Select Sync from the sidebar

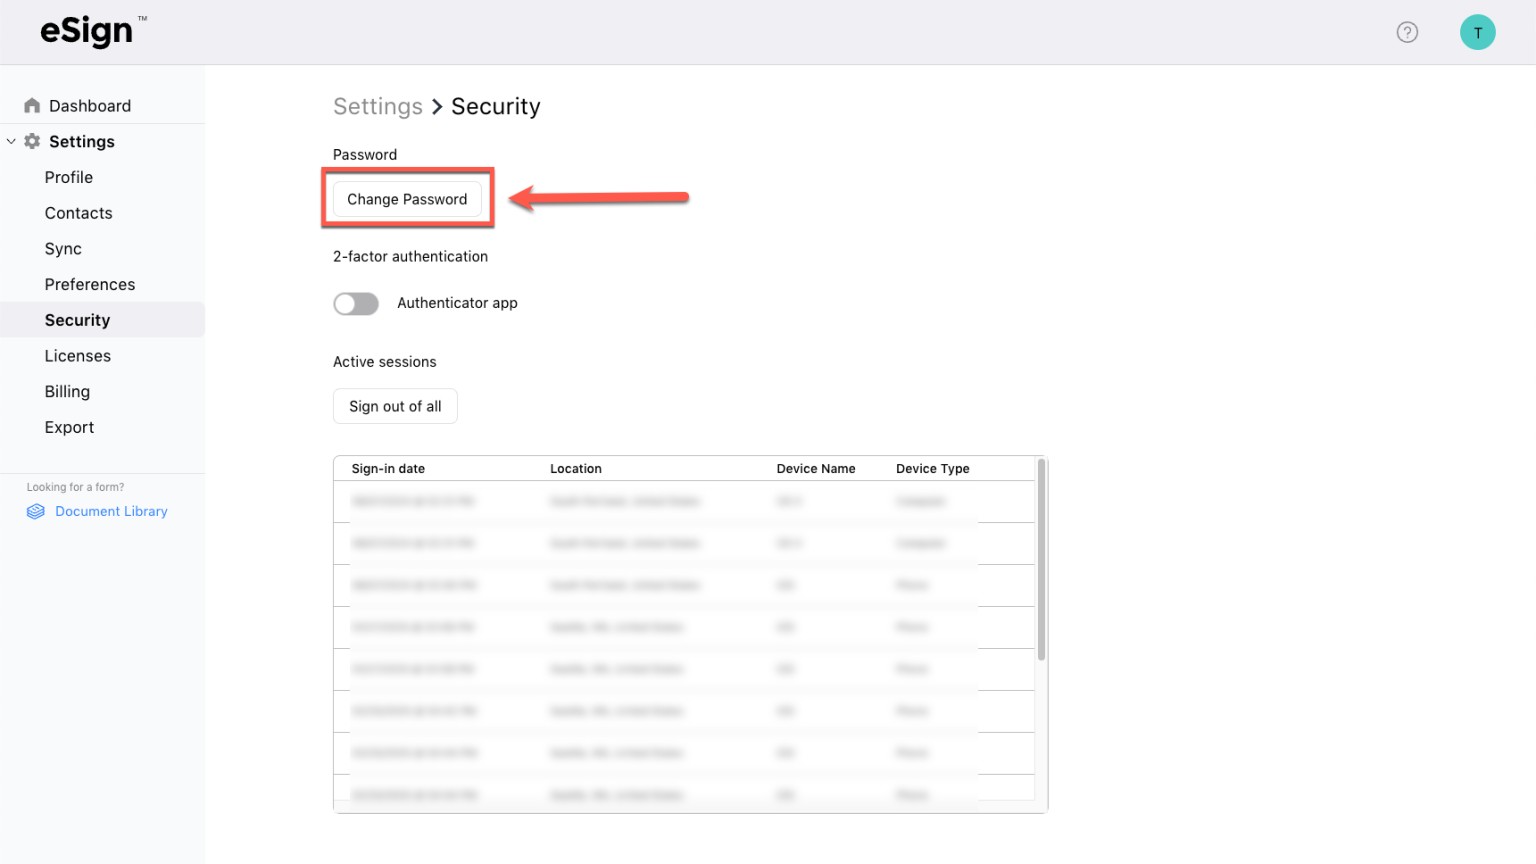[x=63, y=248]
